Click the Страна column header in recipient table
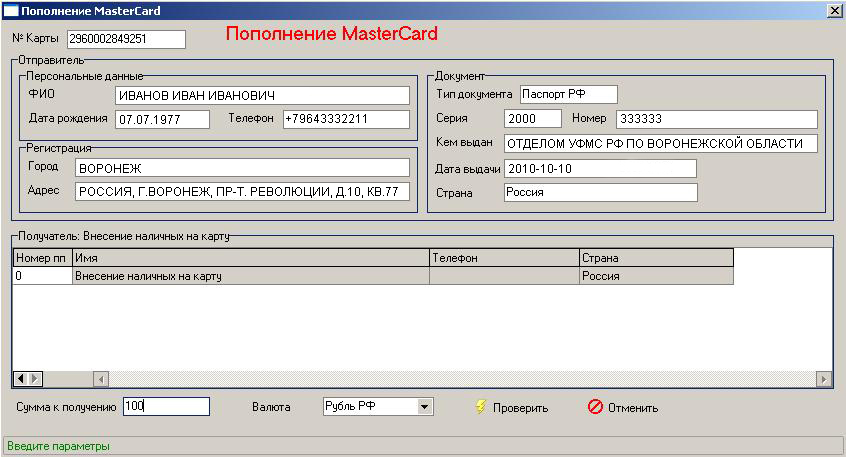This screenshot has width=846, height=457. [x=657, y=258]
